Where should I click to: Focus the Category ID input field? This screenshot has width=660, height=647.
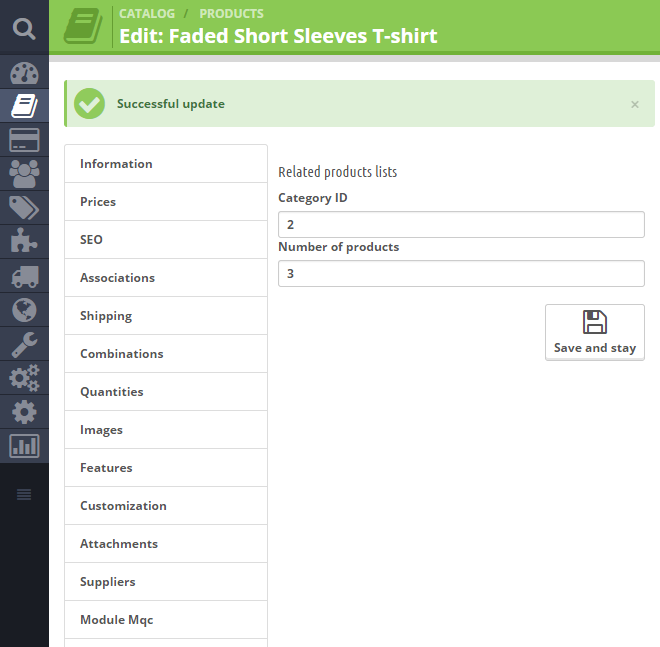pyautogui.click(x=461, y=225)
